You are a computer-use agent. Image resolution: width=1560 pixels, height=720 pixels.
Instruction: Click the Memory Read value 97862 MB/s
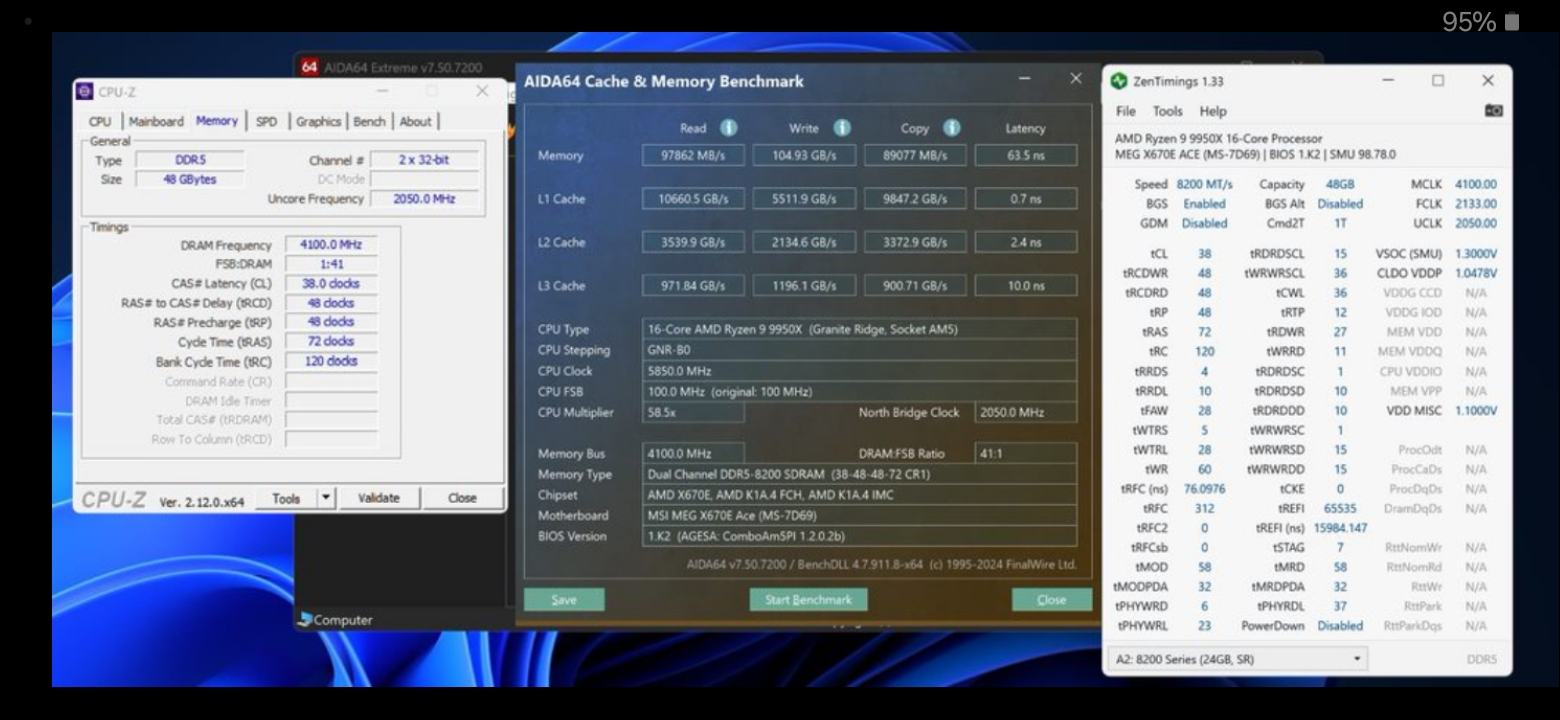point(693,155)
